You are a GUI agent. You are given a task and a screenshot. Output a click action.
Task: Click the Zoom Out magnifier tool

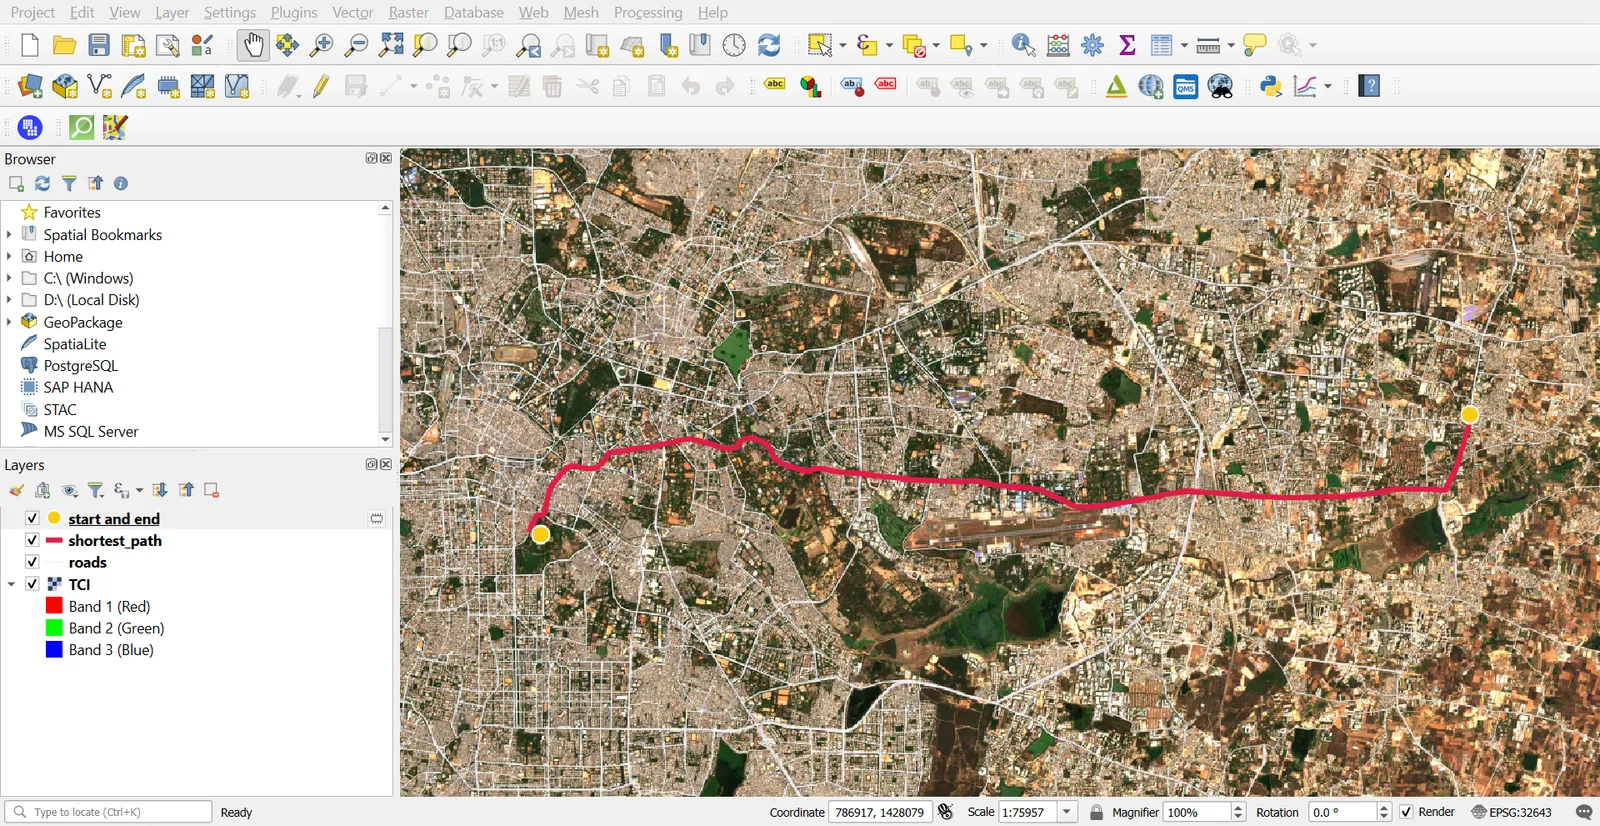tap(356, 45)
